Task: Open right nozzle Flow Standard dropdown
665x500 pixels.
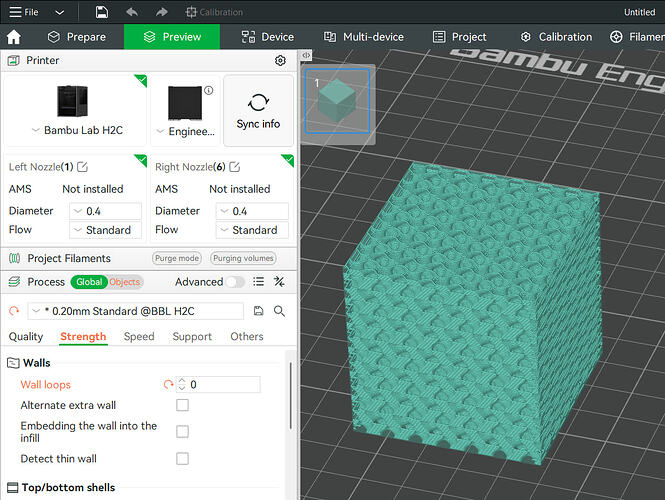Action: (252, 230)
